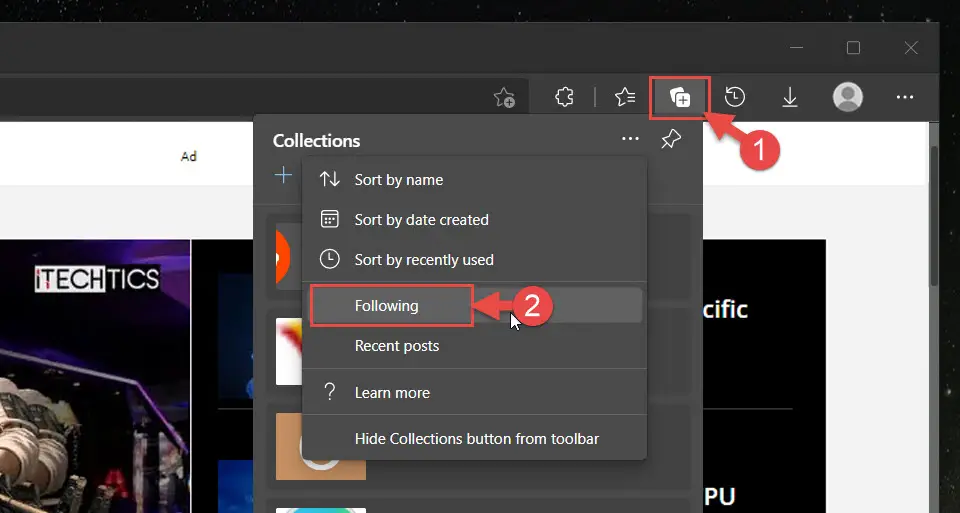Choose Sort by name
This screenshot has height=513, width=960.
[474, 180]
